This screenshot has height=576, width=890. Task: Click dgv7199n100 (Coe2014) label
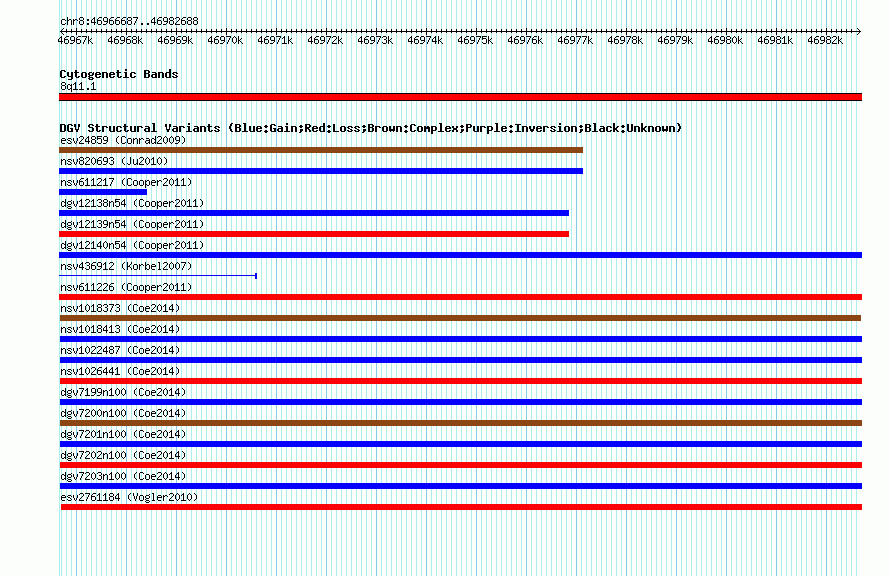tap(123, 392)
